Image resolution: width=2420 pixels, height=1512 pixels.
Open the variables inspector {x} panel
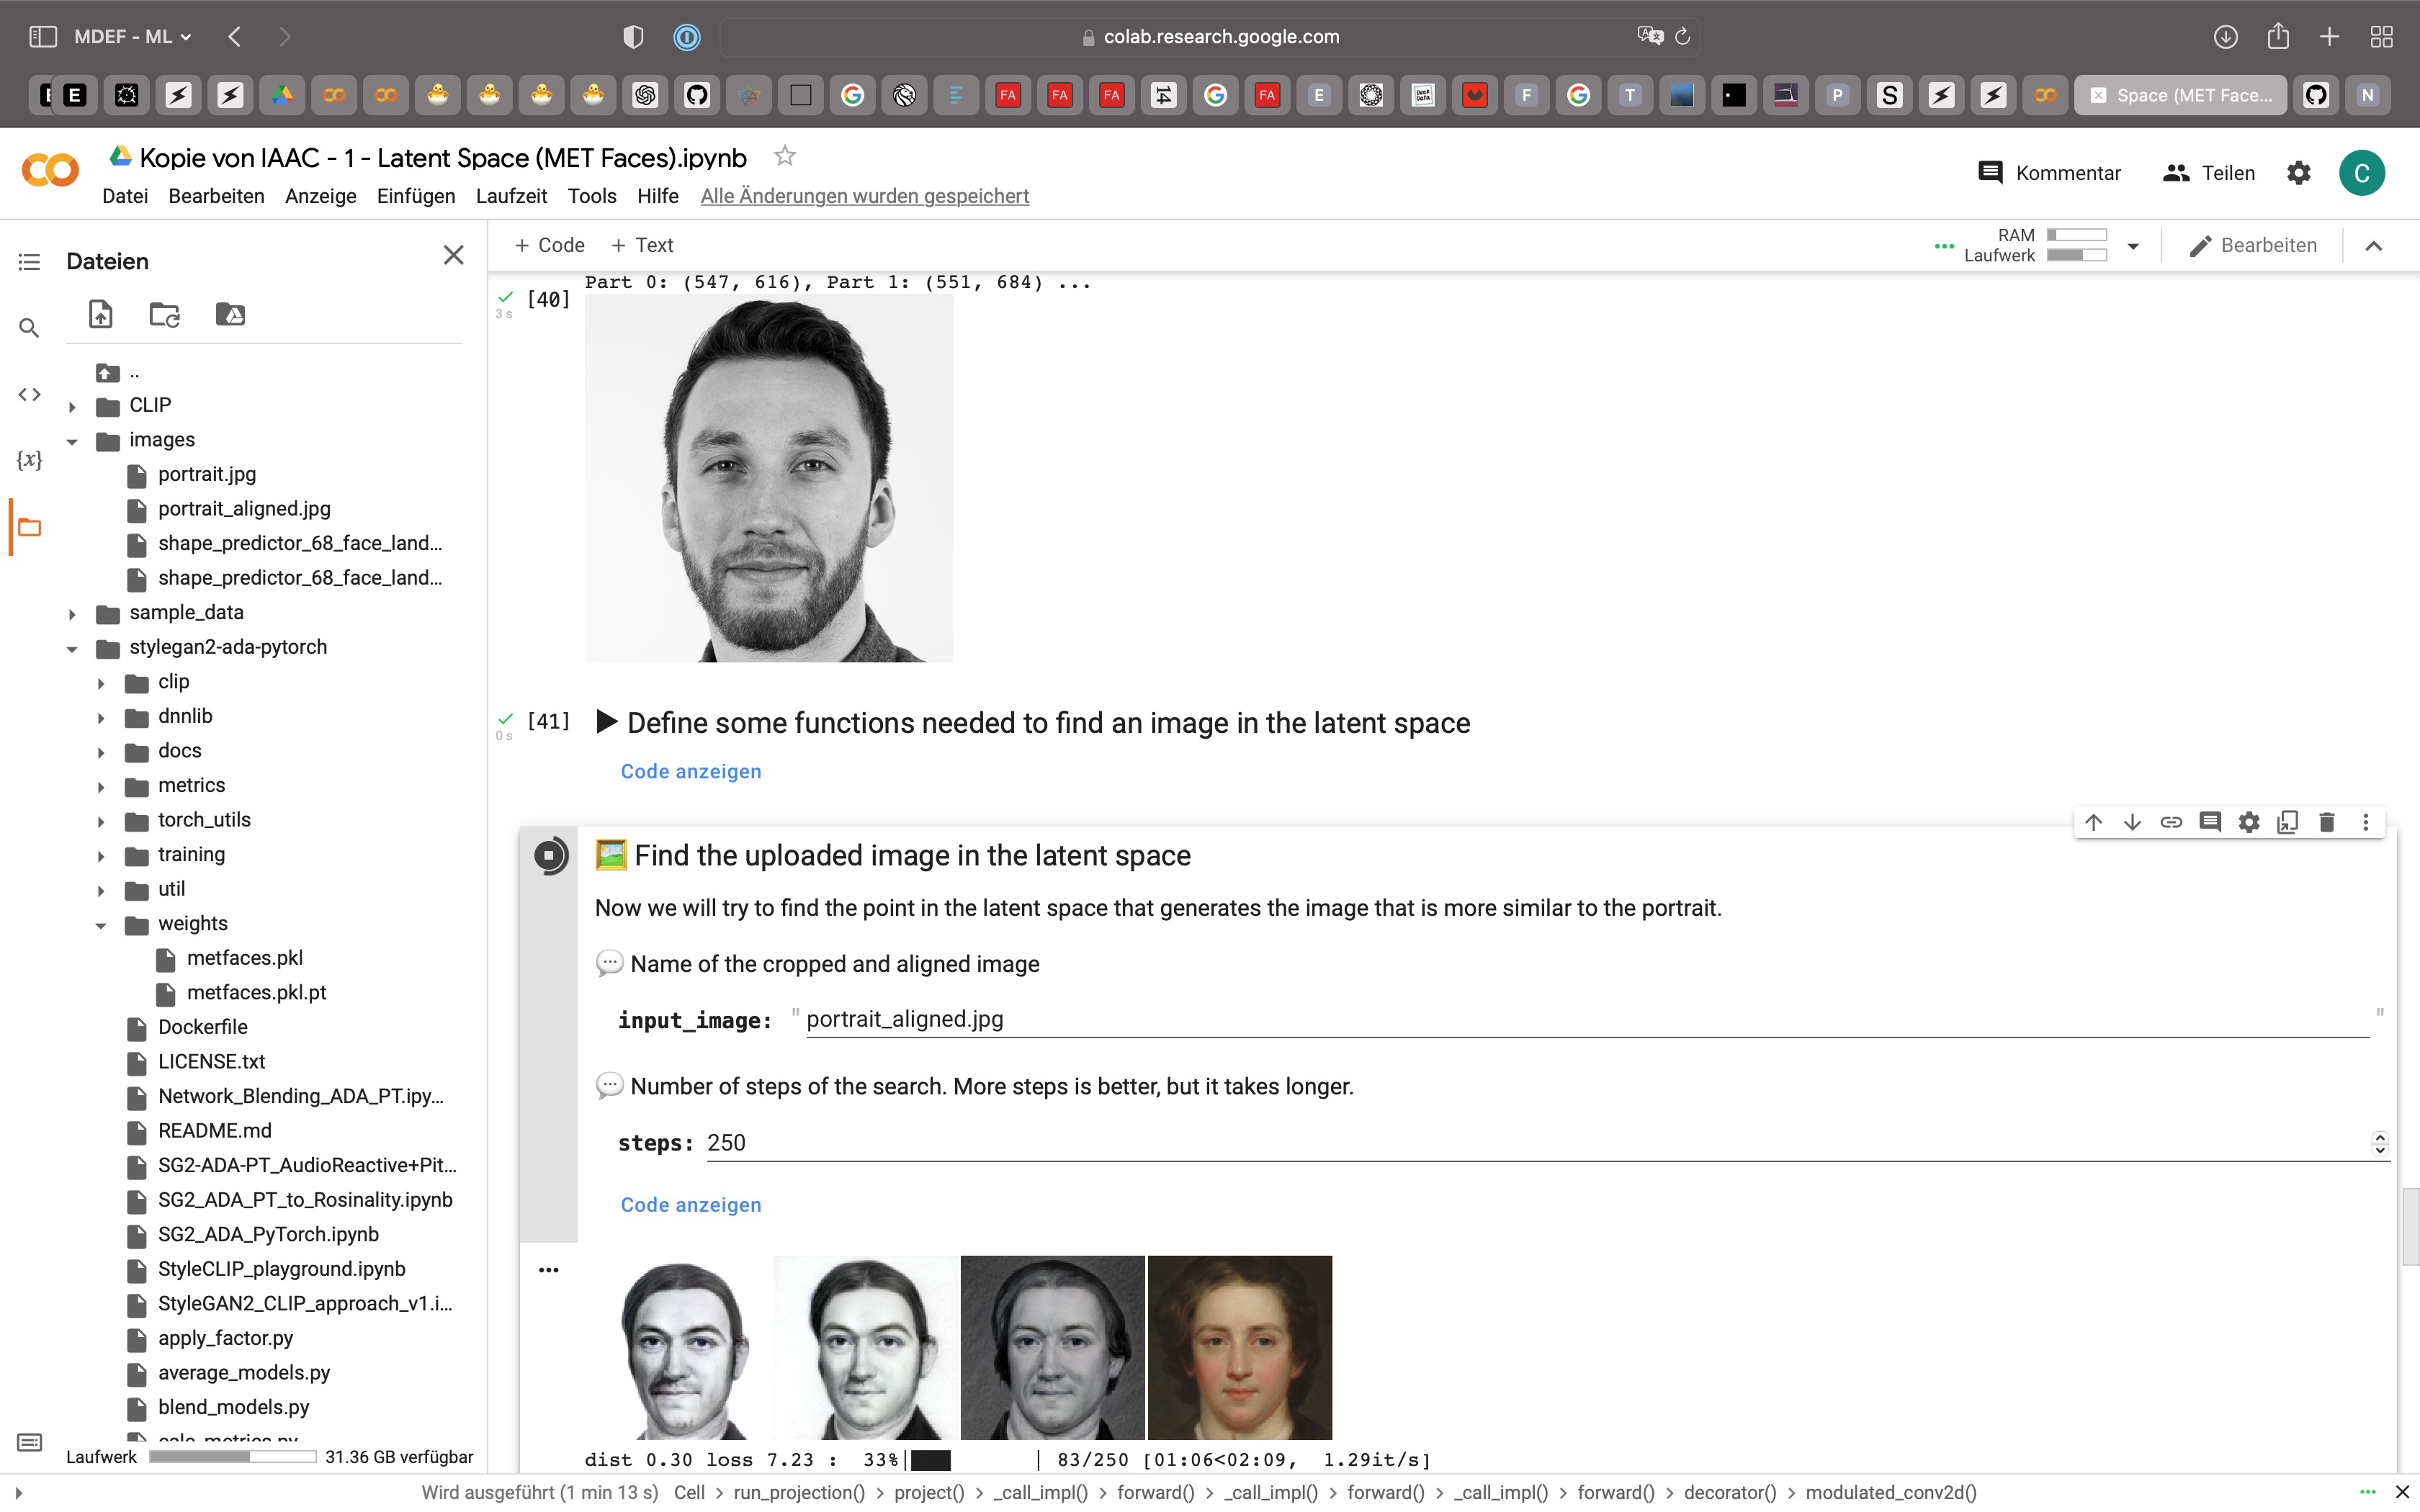click(x=29, y=460)
